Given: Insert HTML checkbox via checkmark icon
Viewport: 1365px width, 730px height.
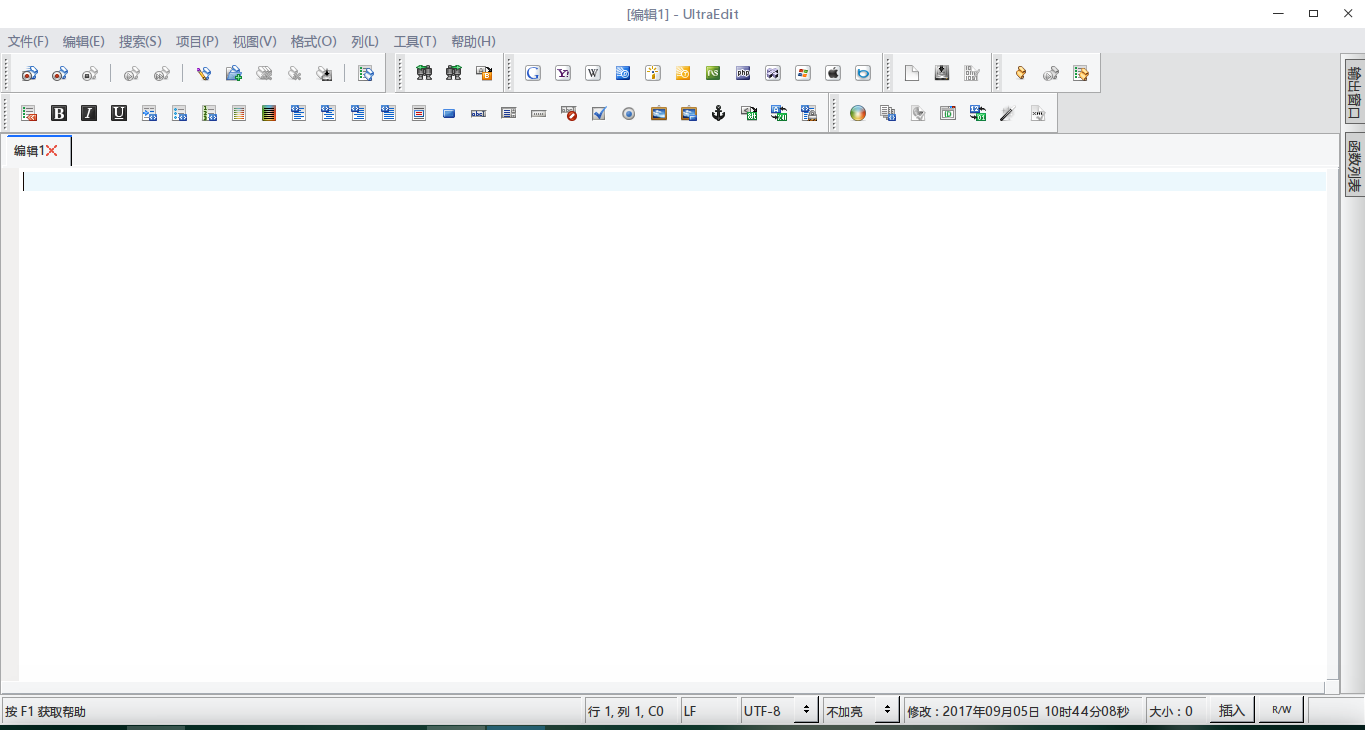Looking at the screenshot, I should point(599,113).
